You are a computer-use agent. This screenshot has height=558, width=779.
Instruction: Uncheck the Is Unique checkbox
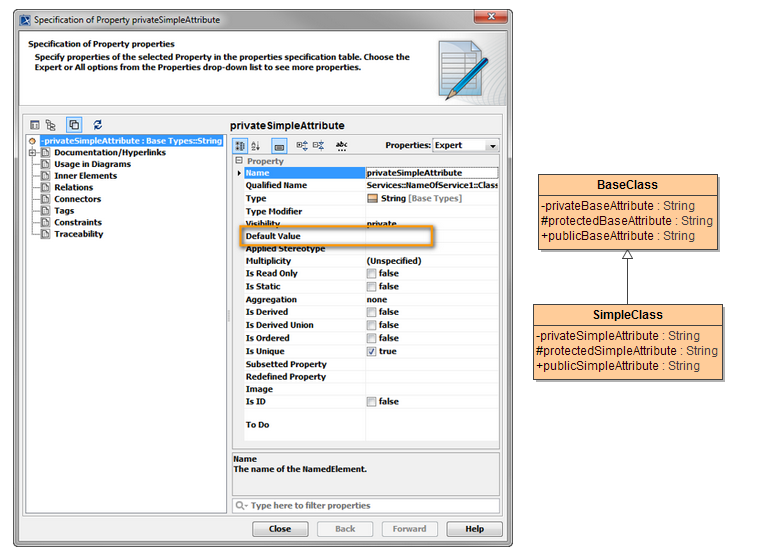[371, 351]
